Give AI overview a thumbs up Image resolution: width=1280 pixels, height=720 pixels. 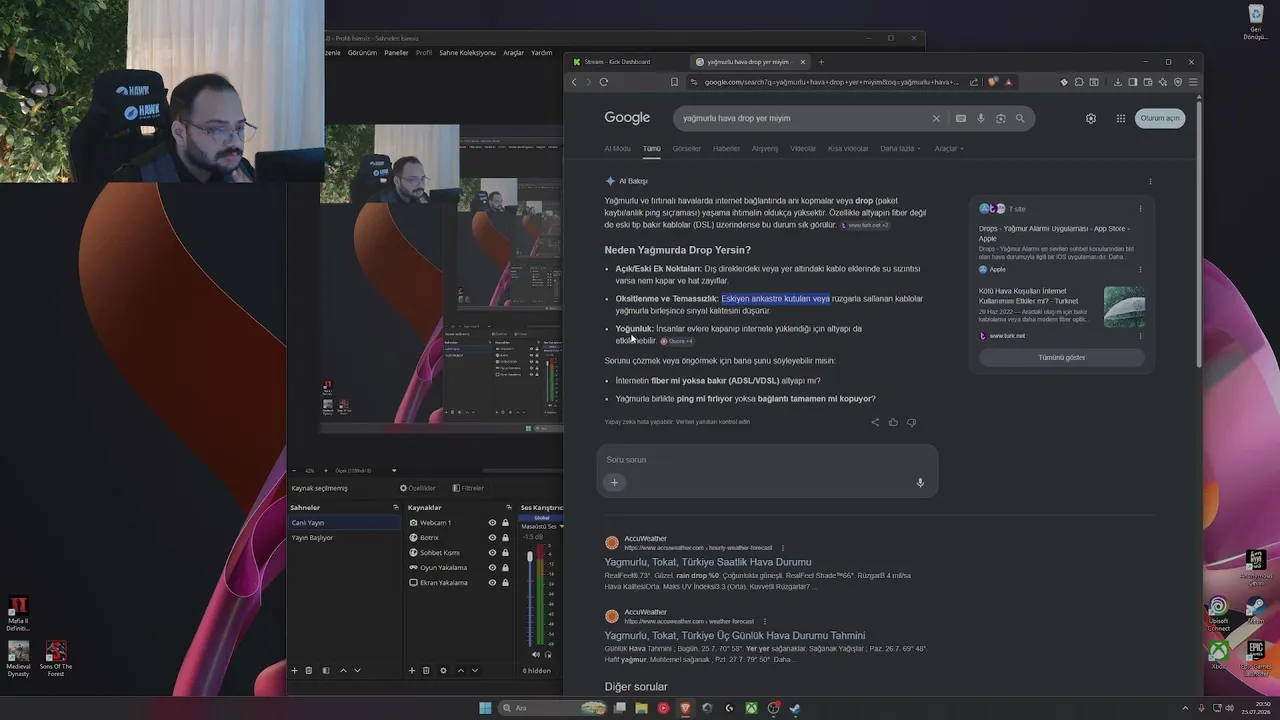893,422
